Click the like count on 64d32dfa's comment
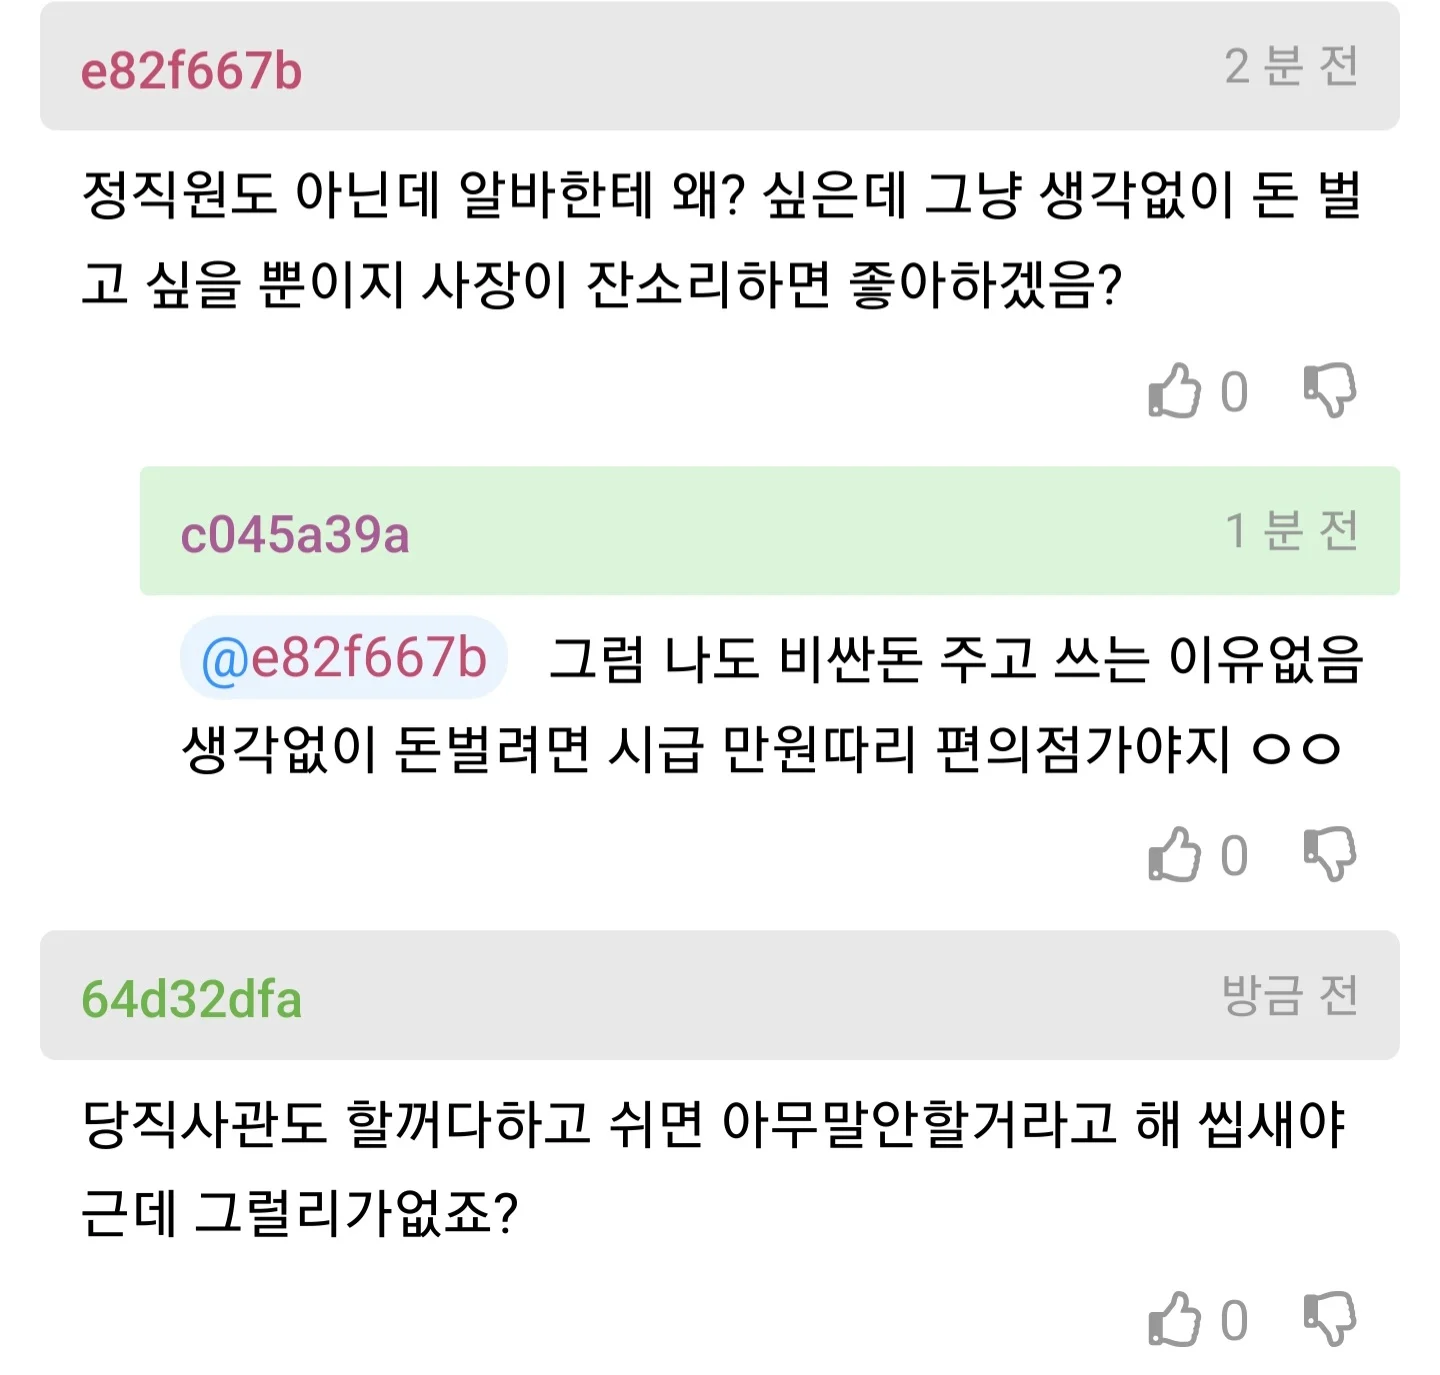The image size is (1440, 1375). coord(1234,1321)
